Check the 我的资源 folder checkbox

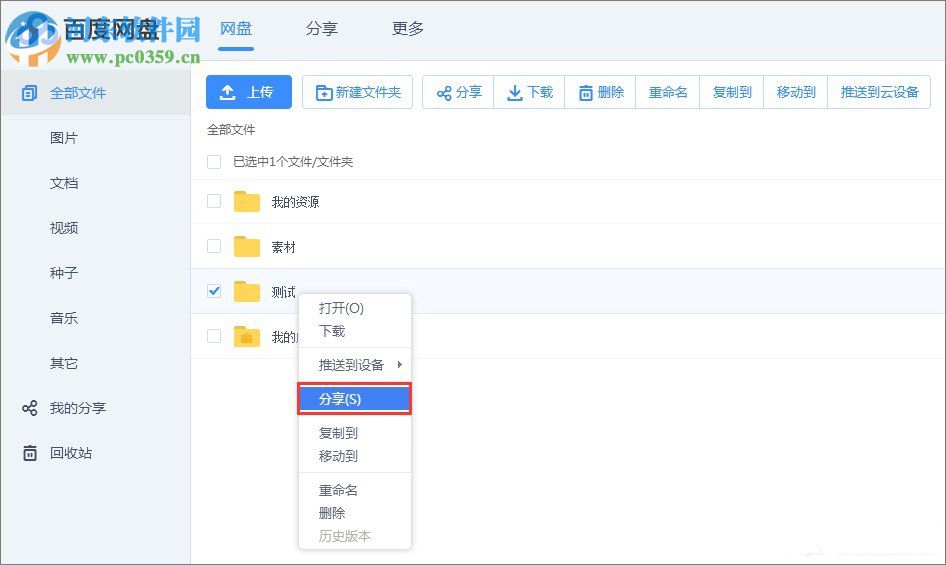tap(214, 201)
